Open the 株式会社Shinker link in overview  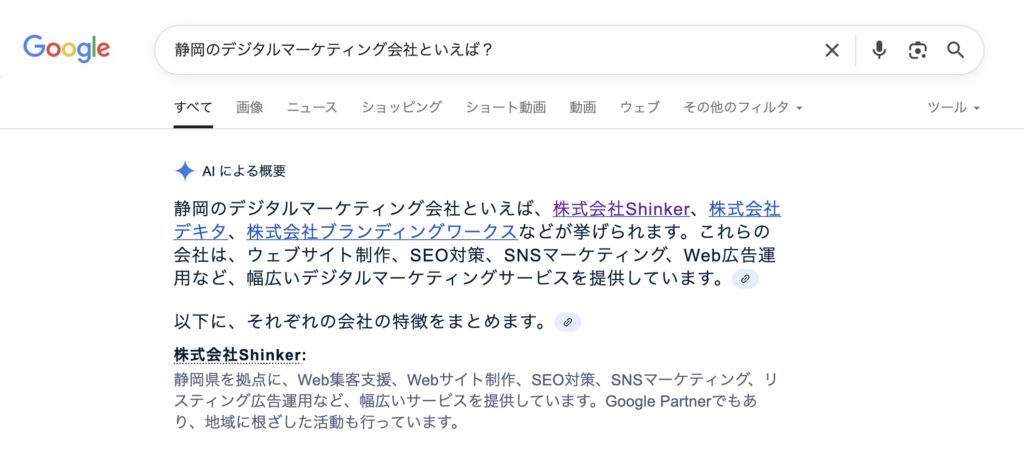[621, 209]
